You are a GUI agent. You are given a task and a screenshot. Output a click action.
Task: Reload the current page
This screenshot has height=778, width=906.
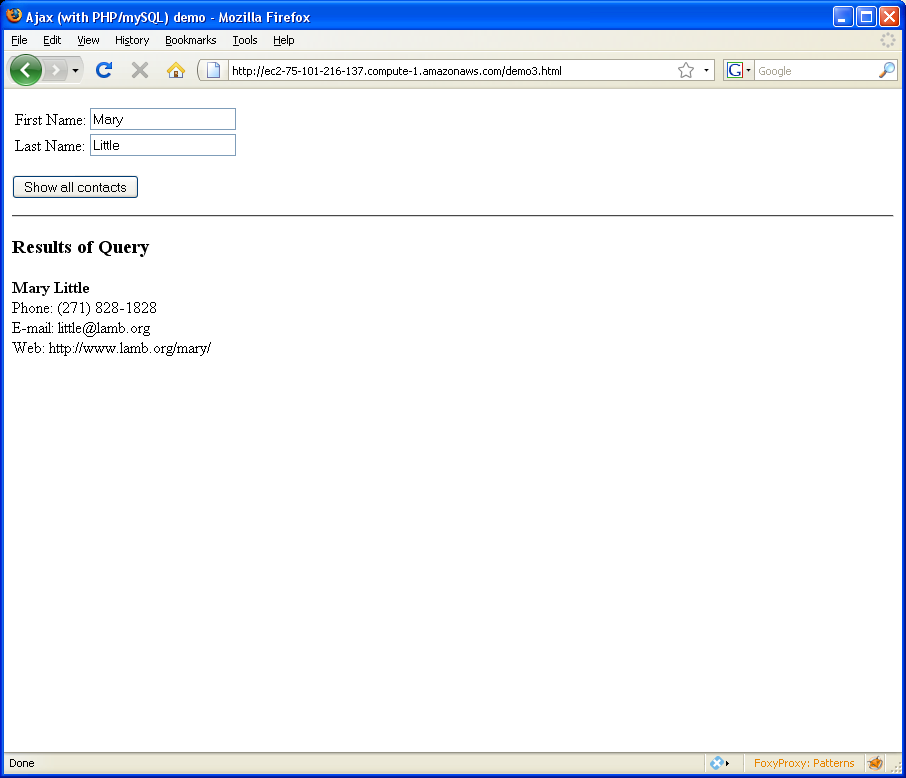[104, 71]
